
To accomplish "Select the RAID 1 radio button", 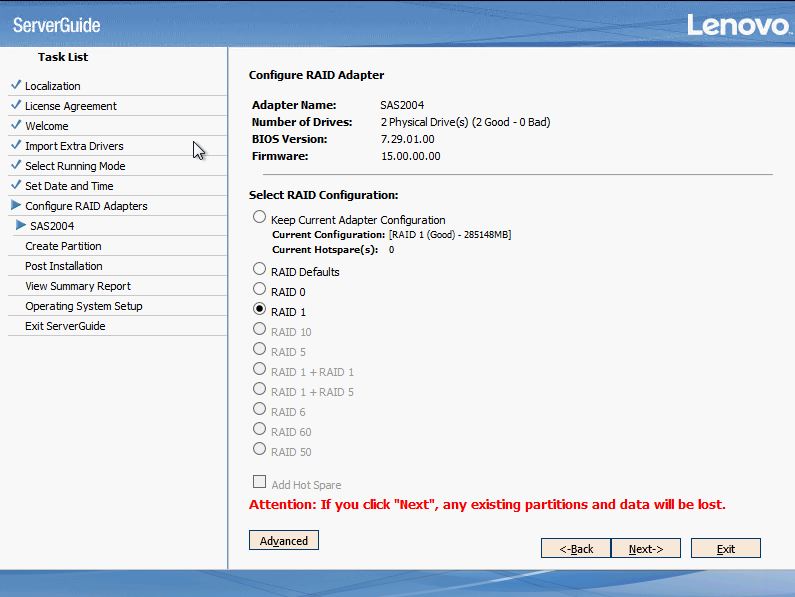I will pyautogui.click(x=259, y=309).
